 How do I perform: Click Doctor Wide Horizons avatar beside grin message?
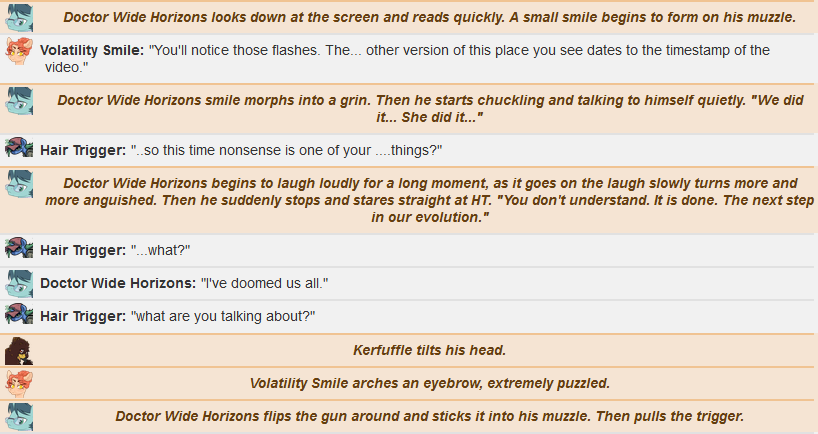point(19,101)
